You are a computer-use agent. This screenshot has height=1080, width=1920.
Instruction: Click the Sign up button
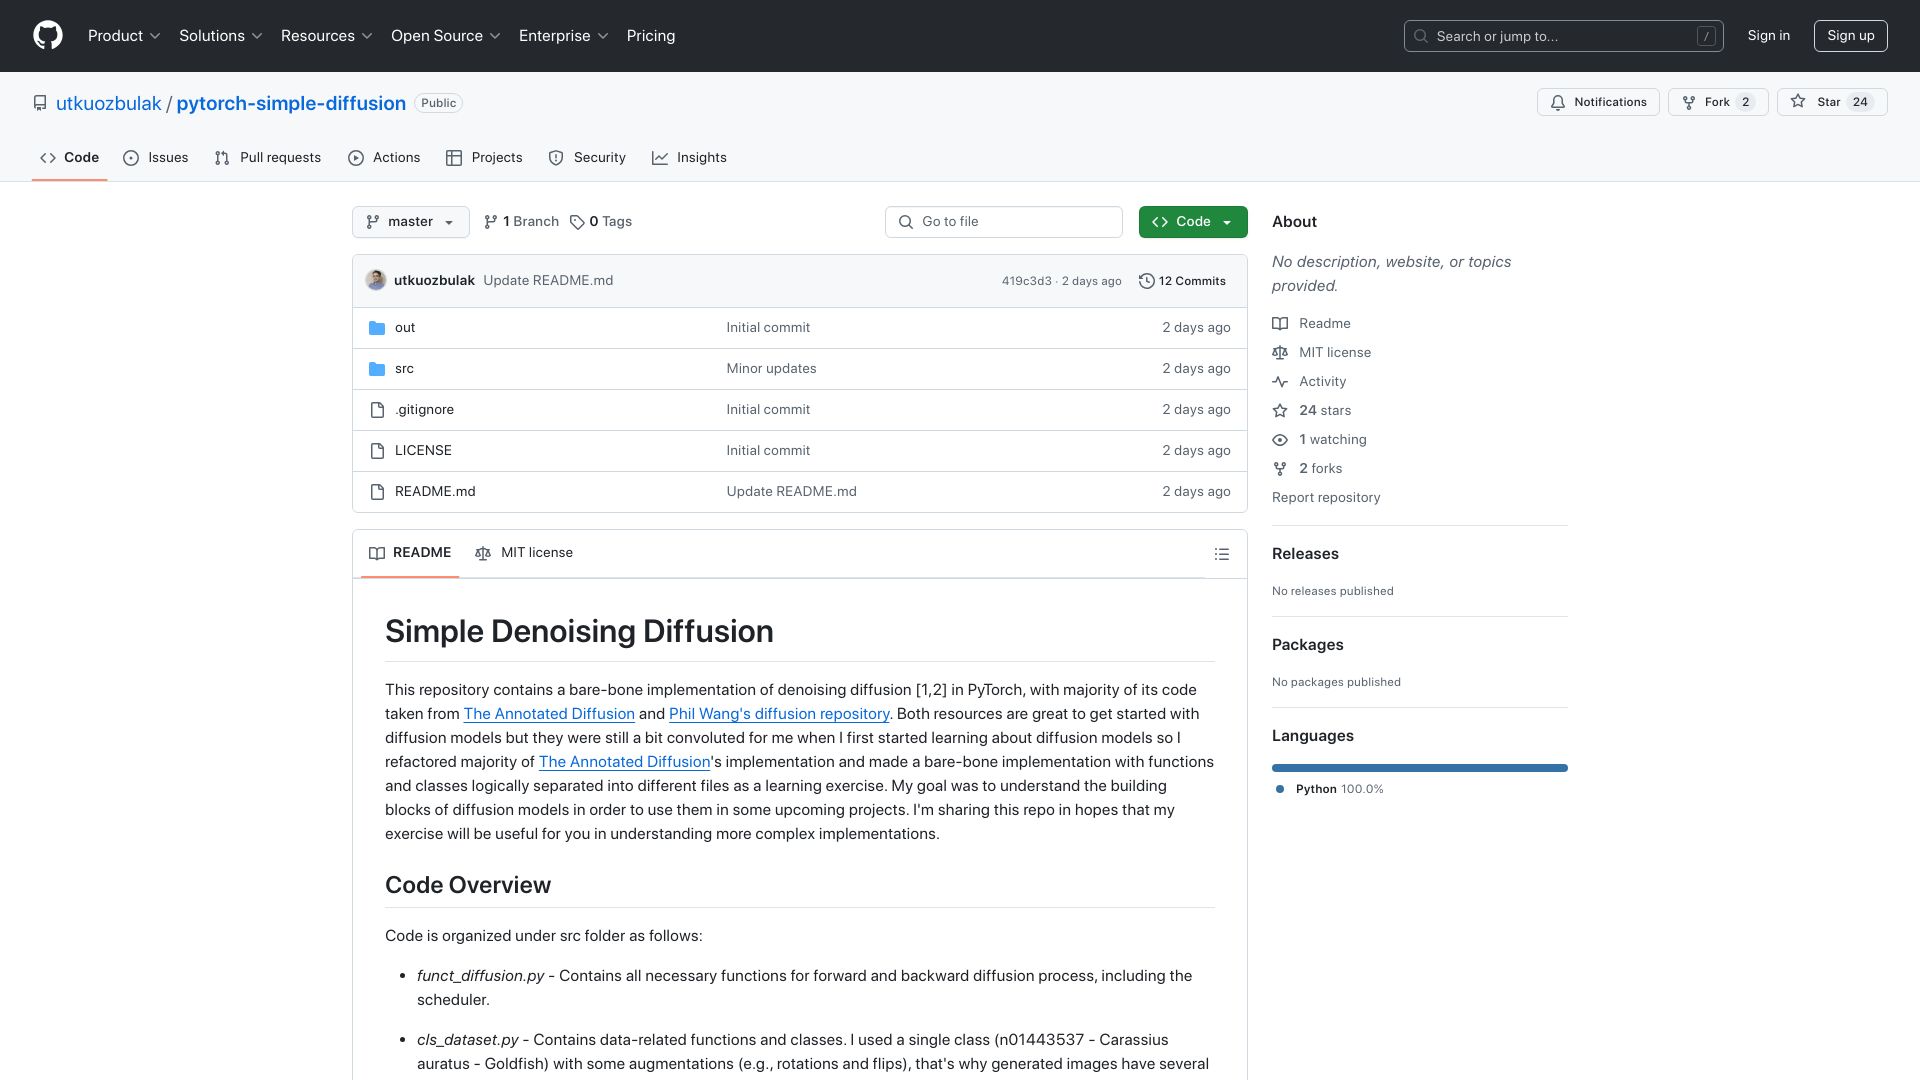pyautogui.click(x=1851, y=36)
